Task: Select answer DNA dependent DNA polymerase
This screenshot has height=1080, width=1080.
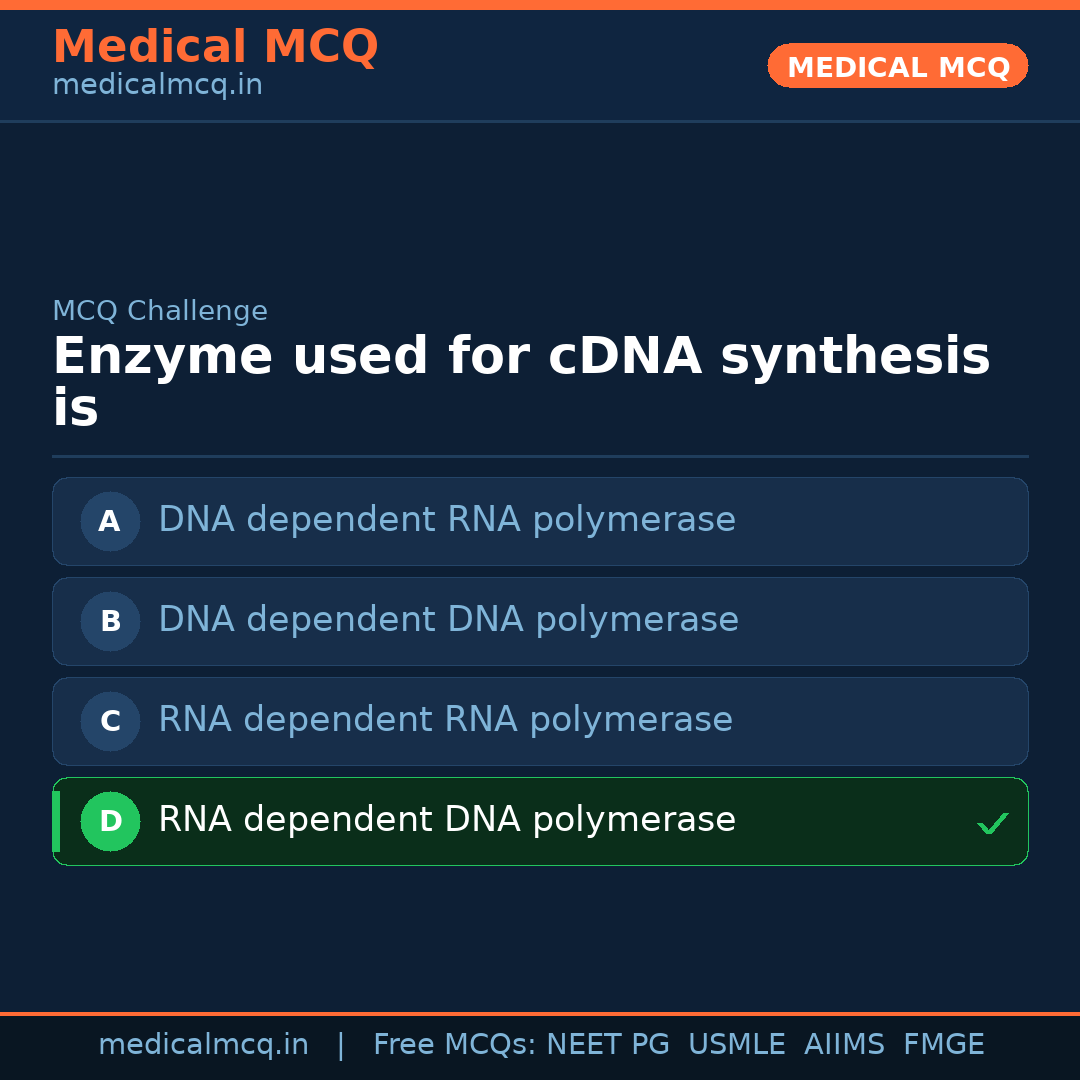Action: coord(448,620)
